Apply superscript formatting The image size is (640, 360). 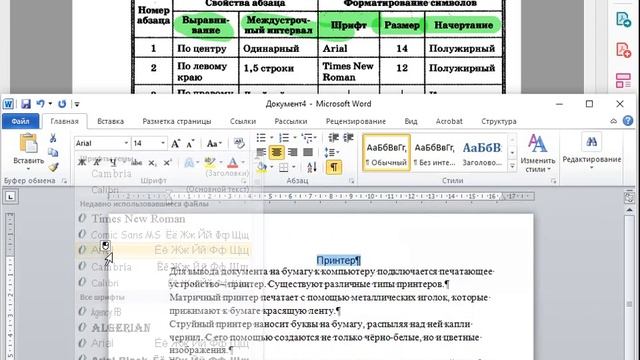point(167,163)
